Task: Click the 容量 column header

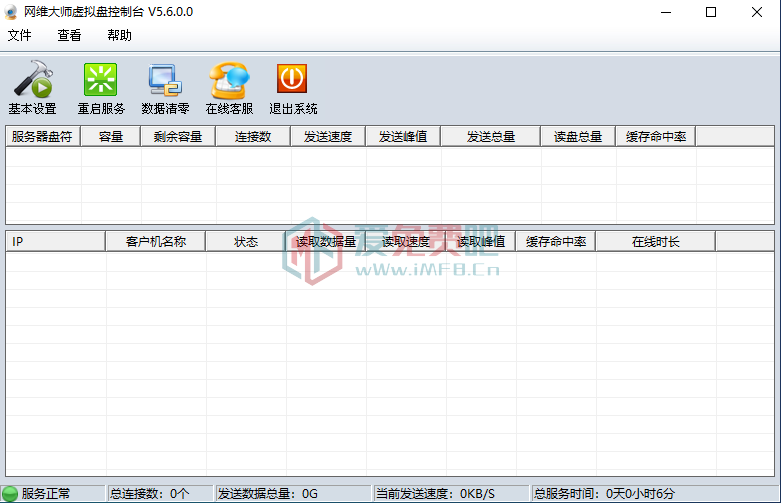Action: click(111, 136)
